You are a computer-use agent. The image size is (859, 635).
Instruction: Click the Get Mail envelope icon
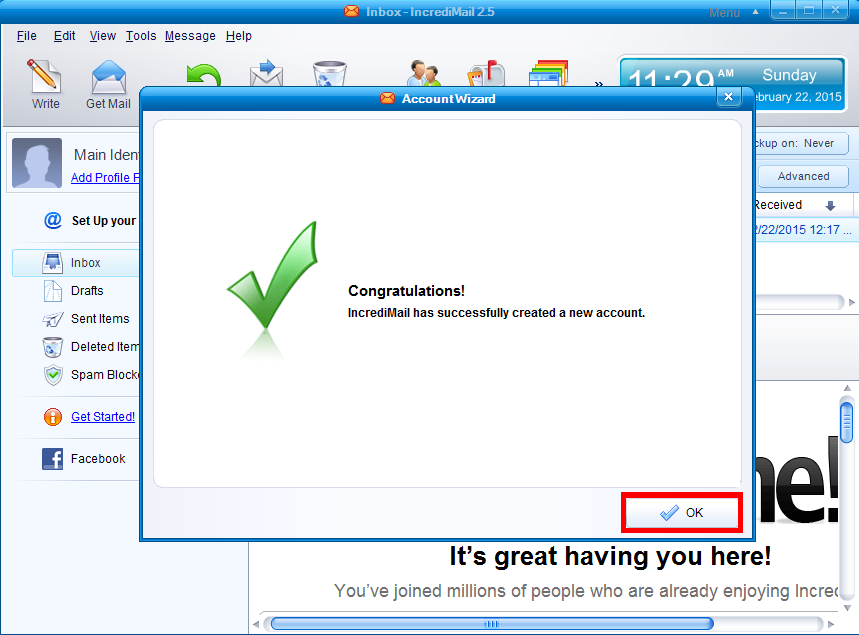(108, 77)
